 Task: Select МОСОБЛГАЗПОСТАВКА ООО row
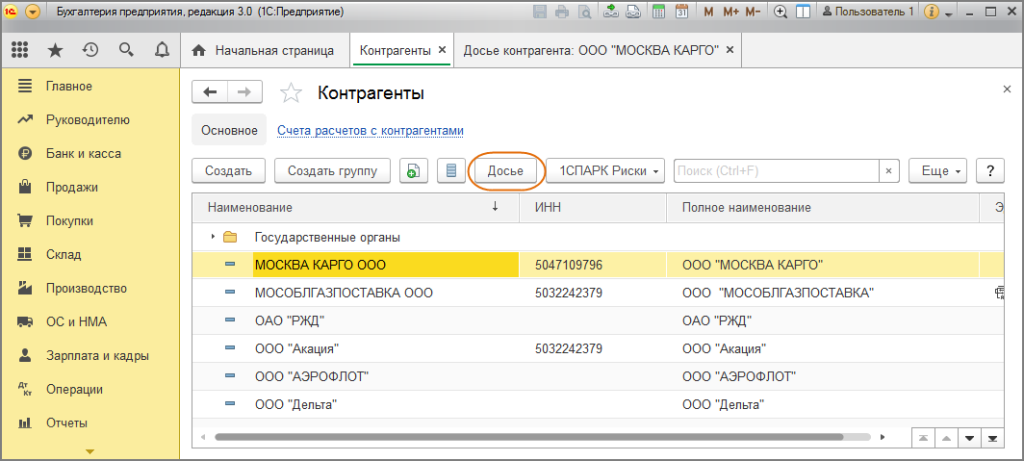tap(598, 293)
